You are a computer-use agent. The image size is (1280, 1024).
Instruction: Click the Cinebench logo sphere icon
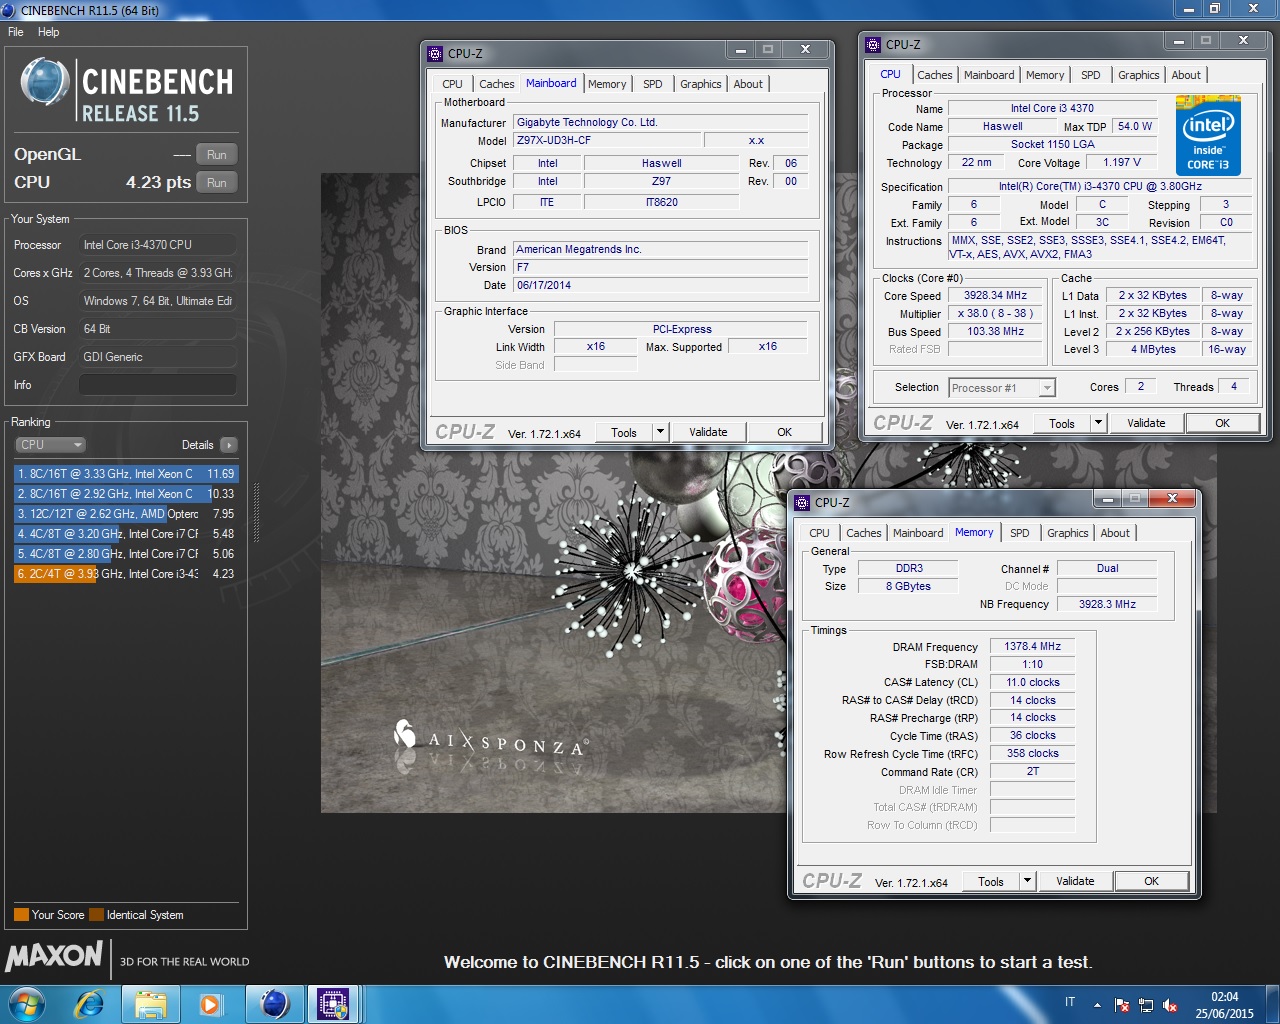(45, 83)
